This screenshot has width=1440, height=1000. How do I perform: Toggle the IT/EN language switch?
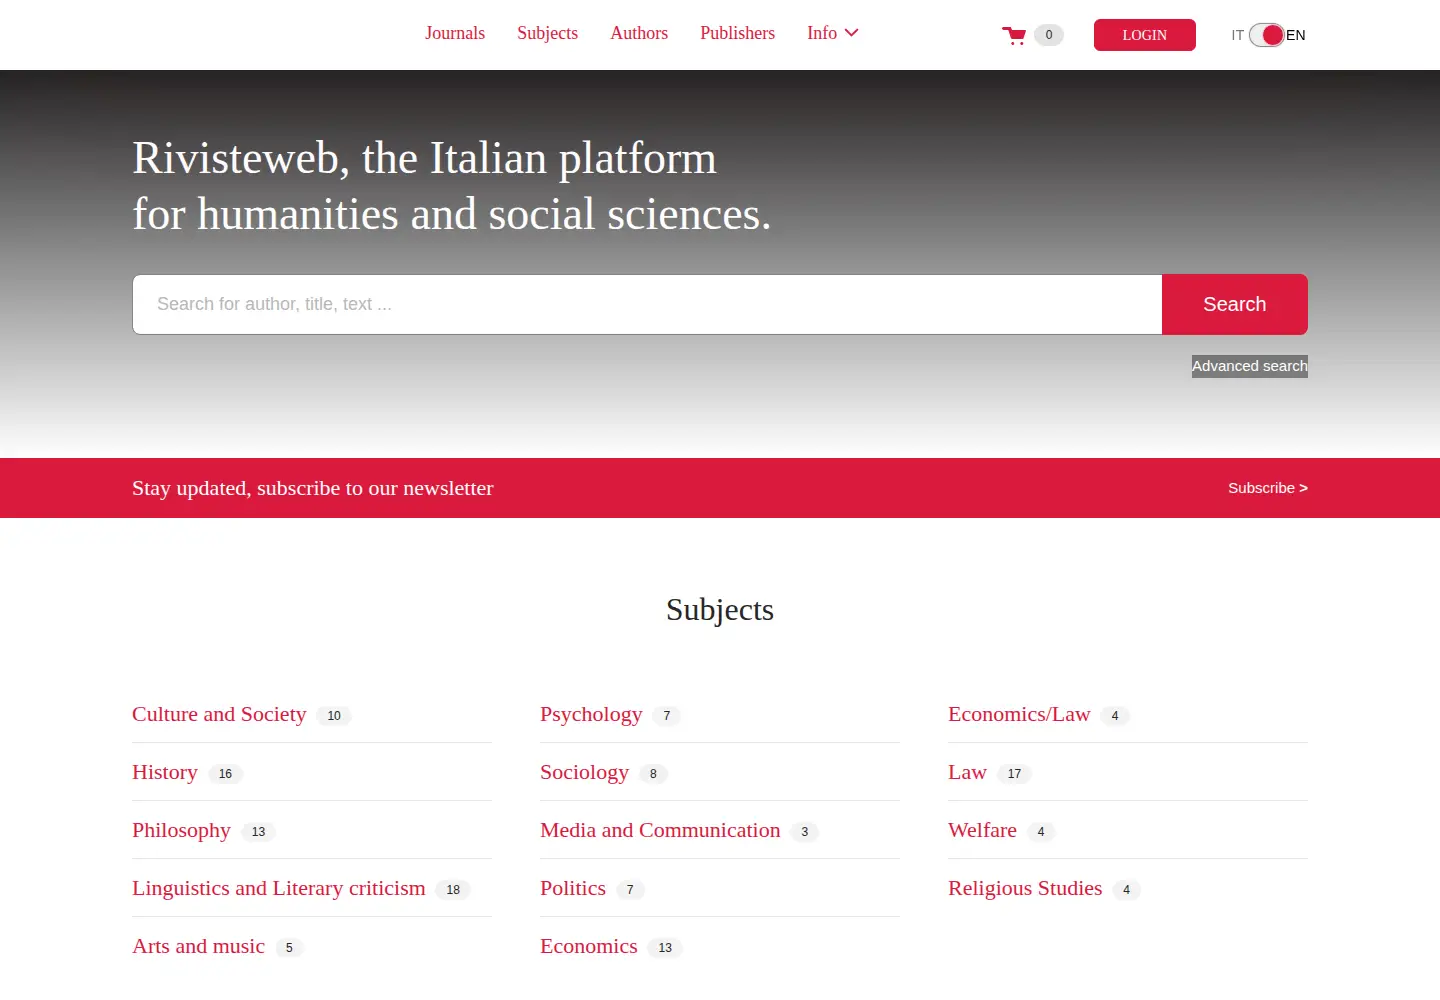coord(1266,35)
